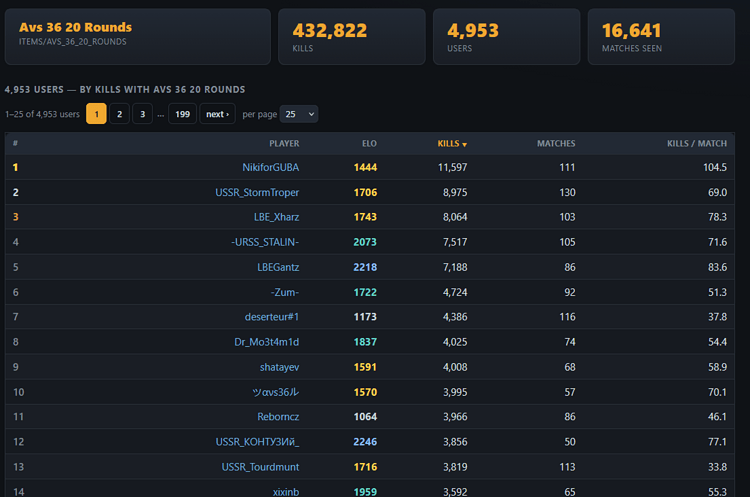Open USSR_Tourdmunt player profile

(260, 467)
